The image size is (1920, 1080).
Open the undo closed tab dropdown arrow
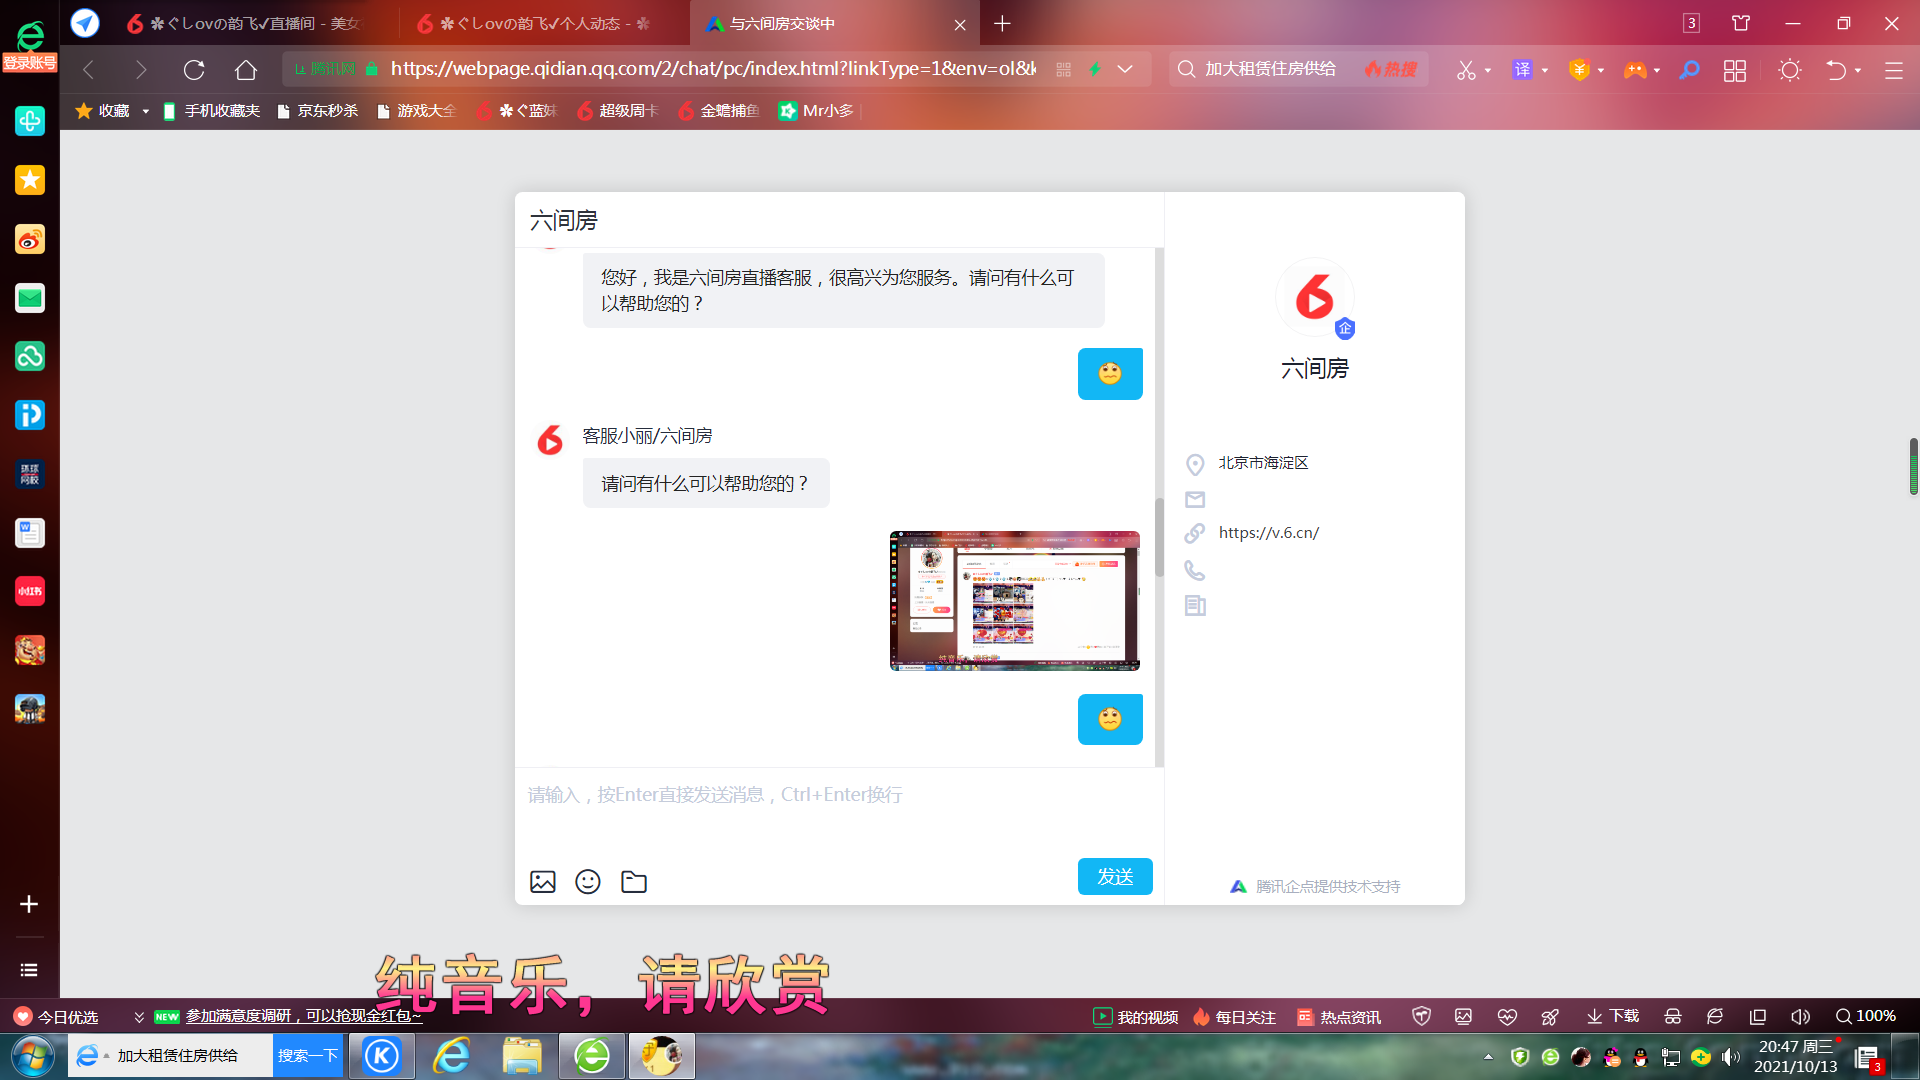point(1858,70)
